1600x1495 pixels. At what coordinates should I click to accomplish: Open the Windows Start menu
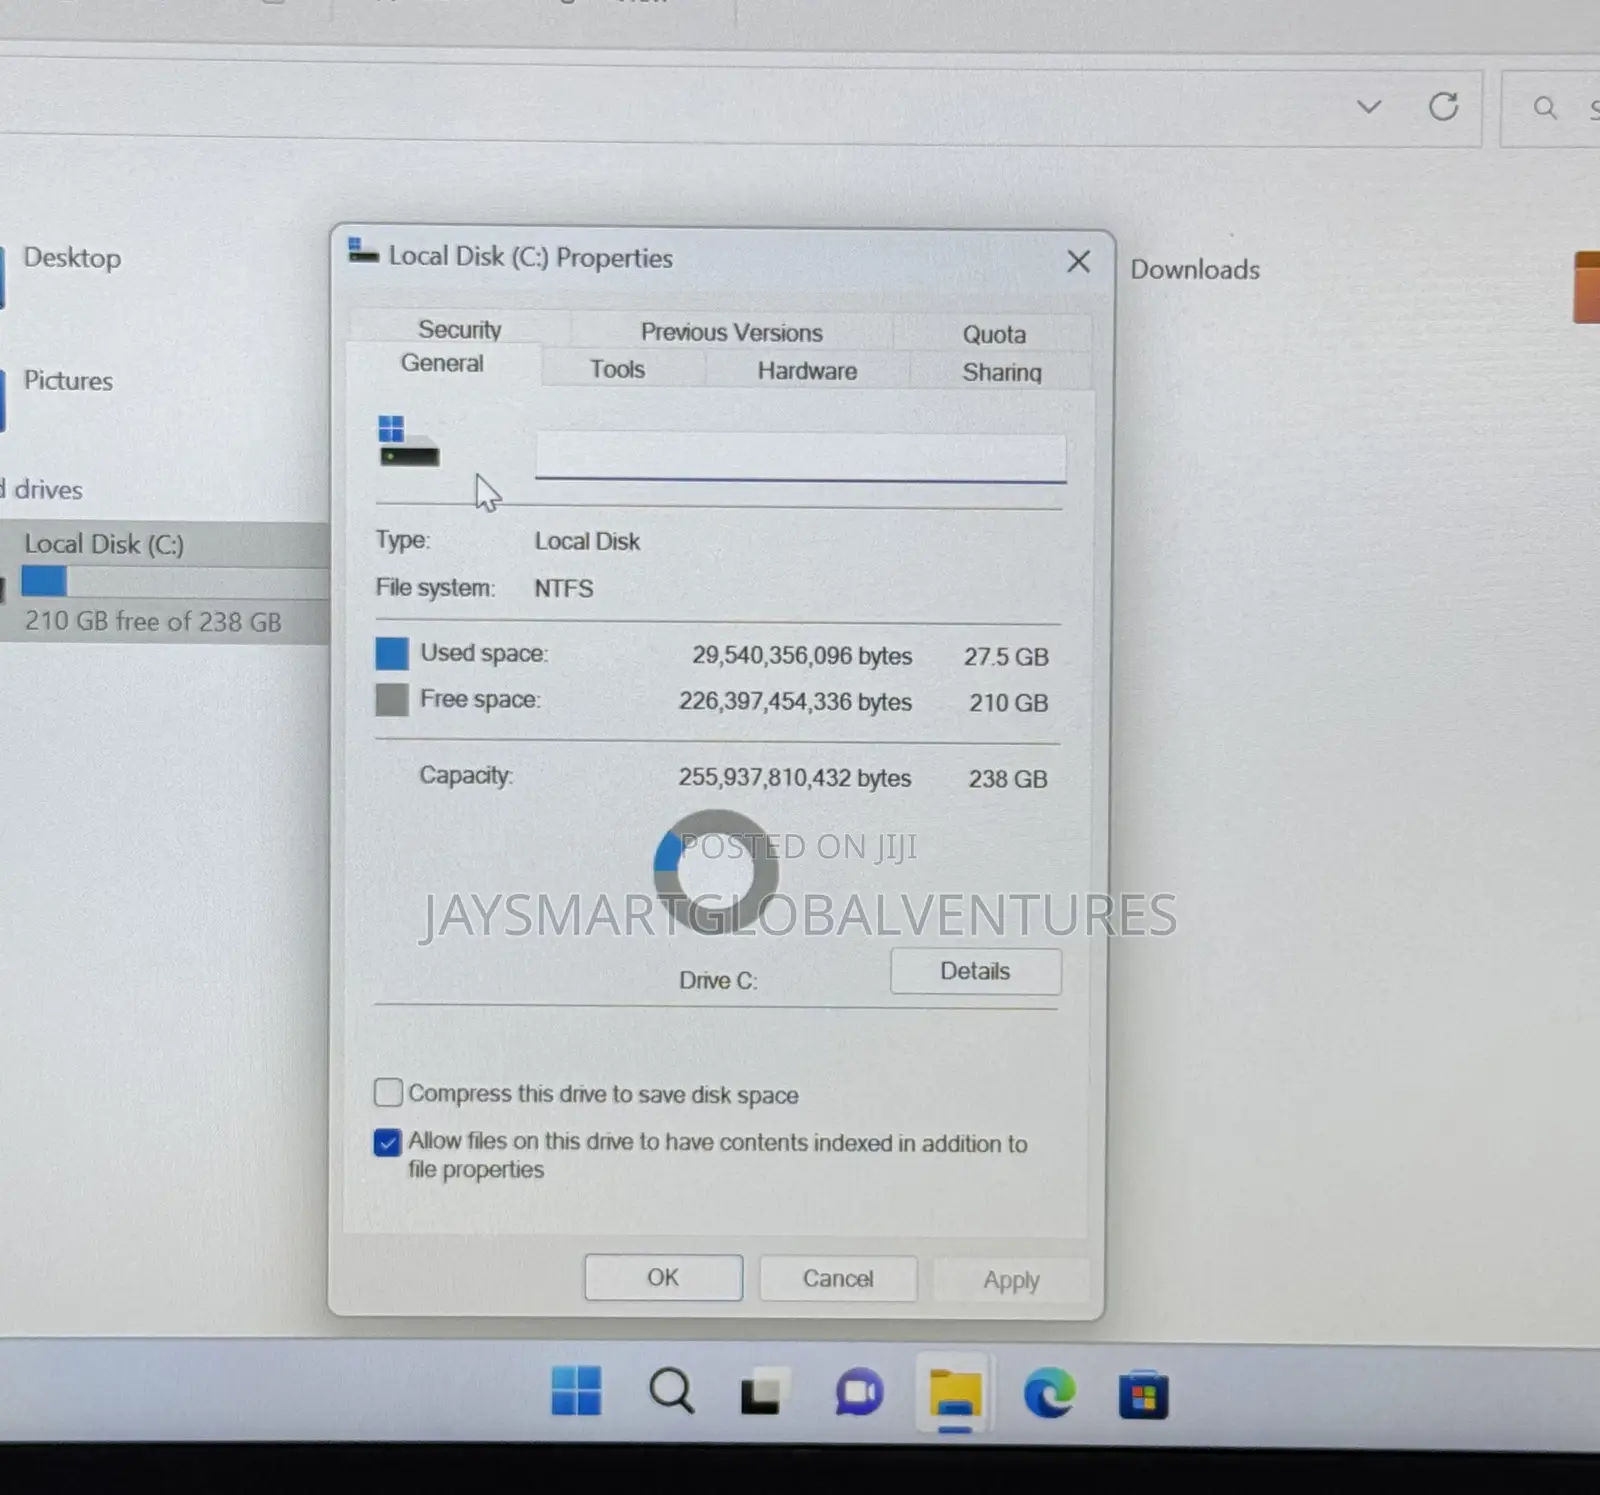point(576,1391)
